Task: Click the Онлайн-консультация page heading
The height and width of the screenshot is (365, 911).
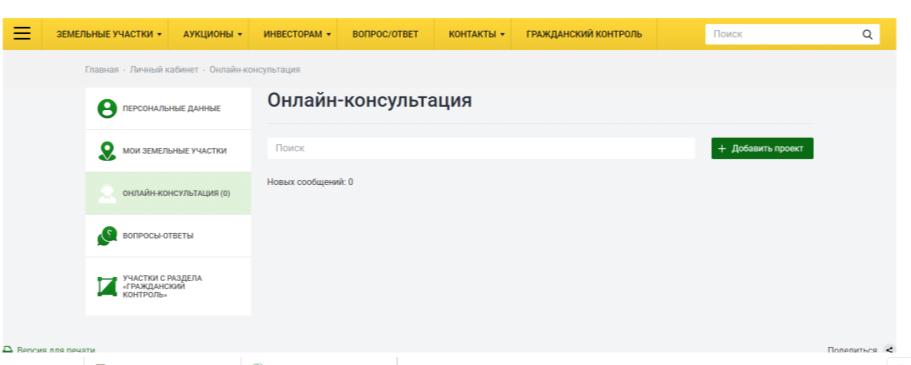Action: coord(370,101)
